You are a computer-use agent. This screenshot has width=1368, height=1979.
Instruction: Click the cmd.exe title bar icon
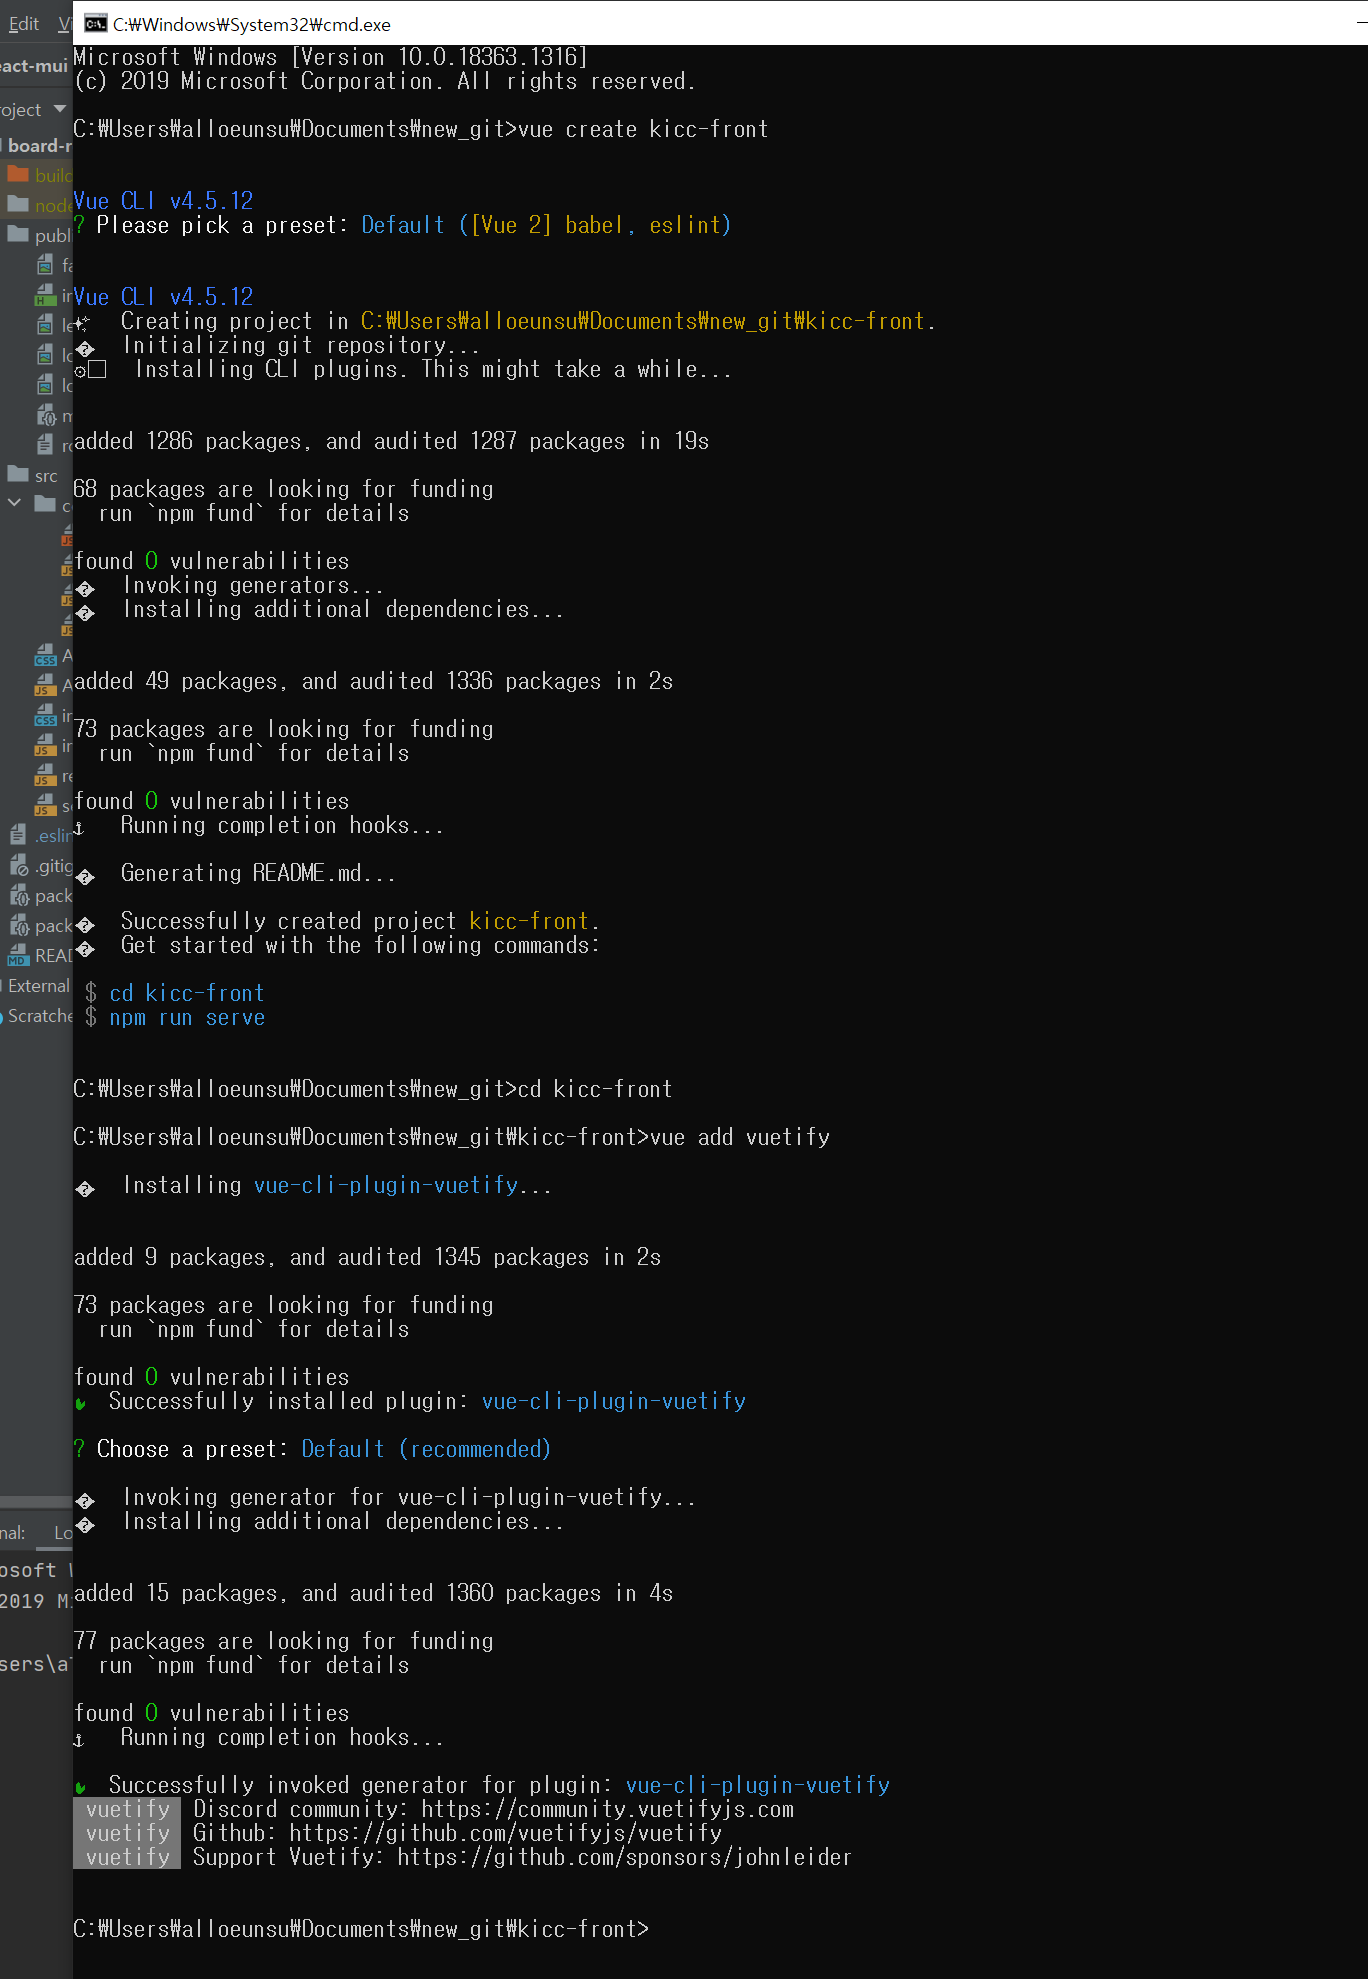(96, 24)
